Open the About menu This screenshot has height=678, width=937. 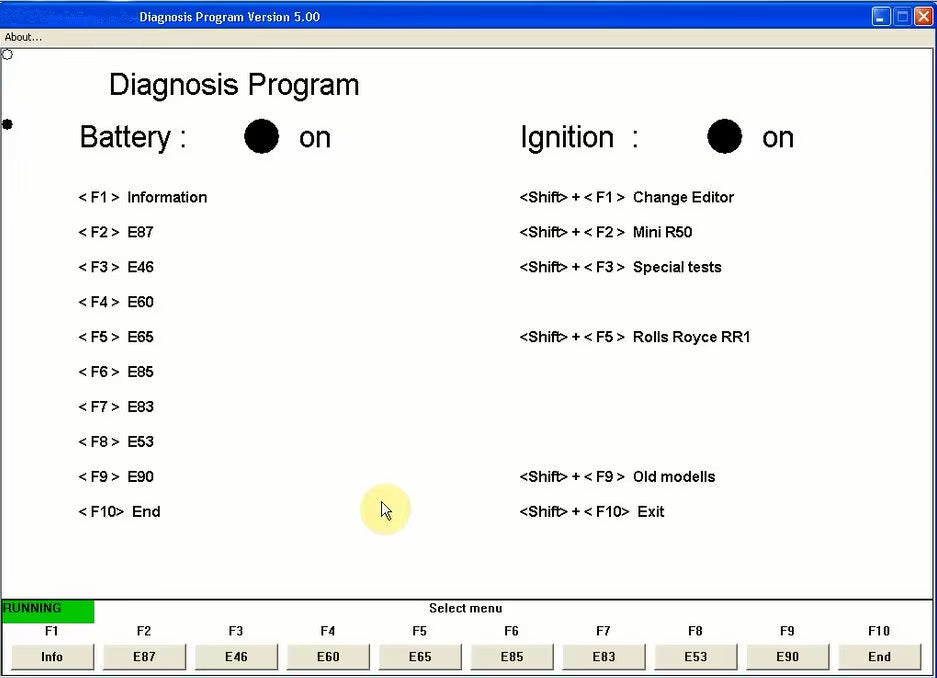[23, 37]
